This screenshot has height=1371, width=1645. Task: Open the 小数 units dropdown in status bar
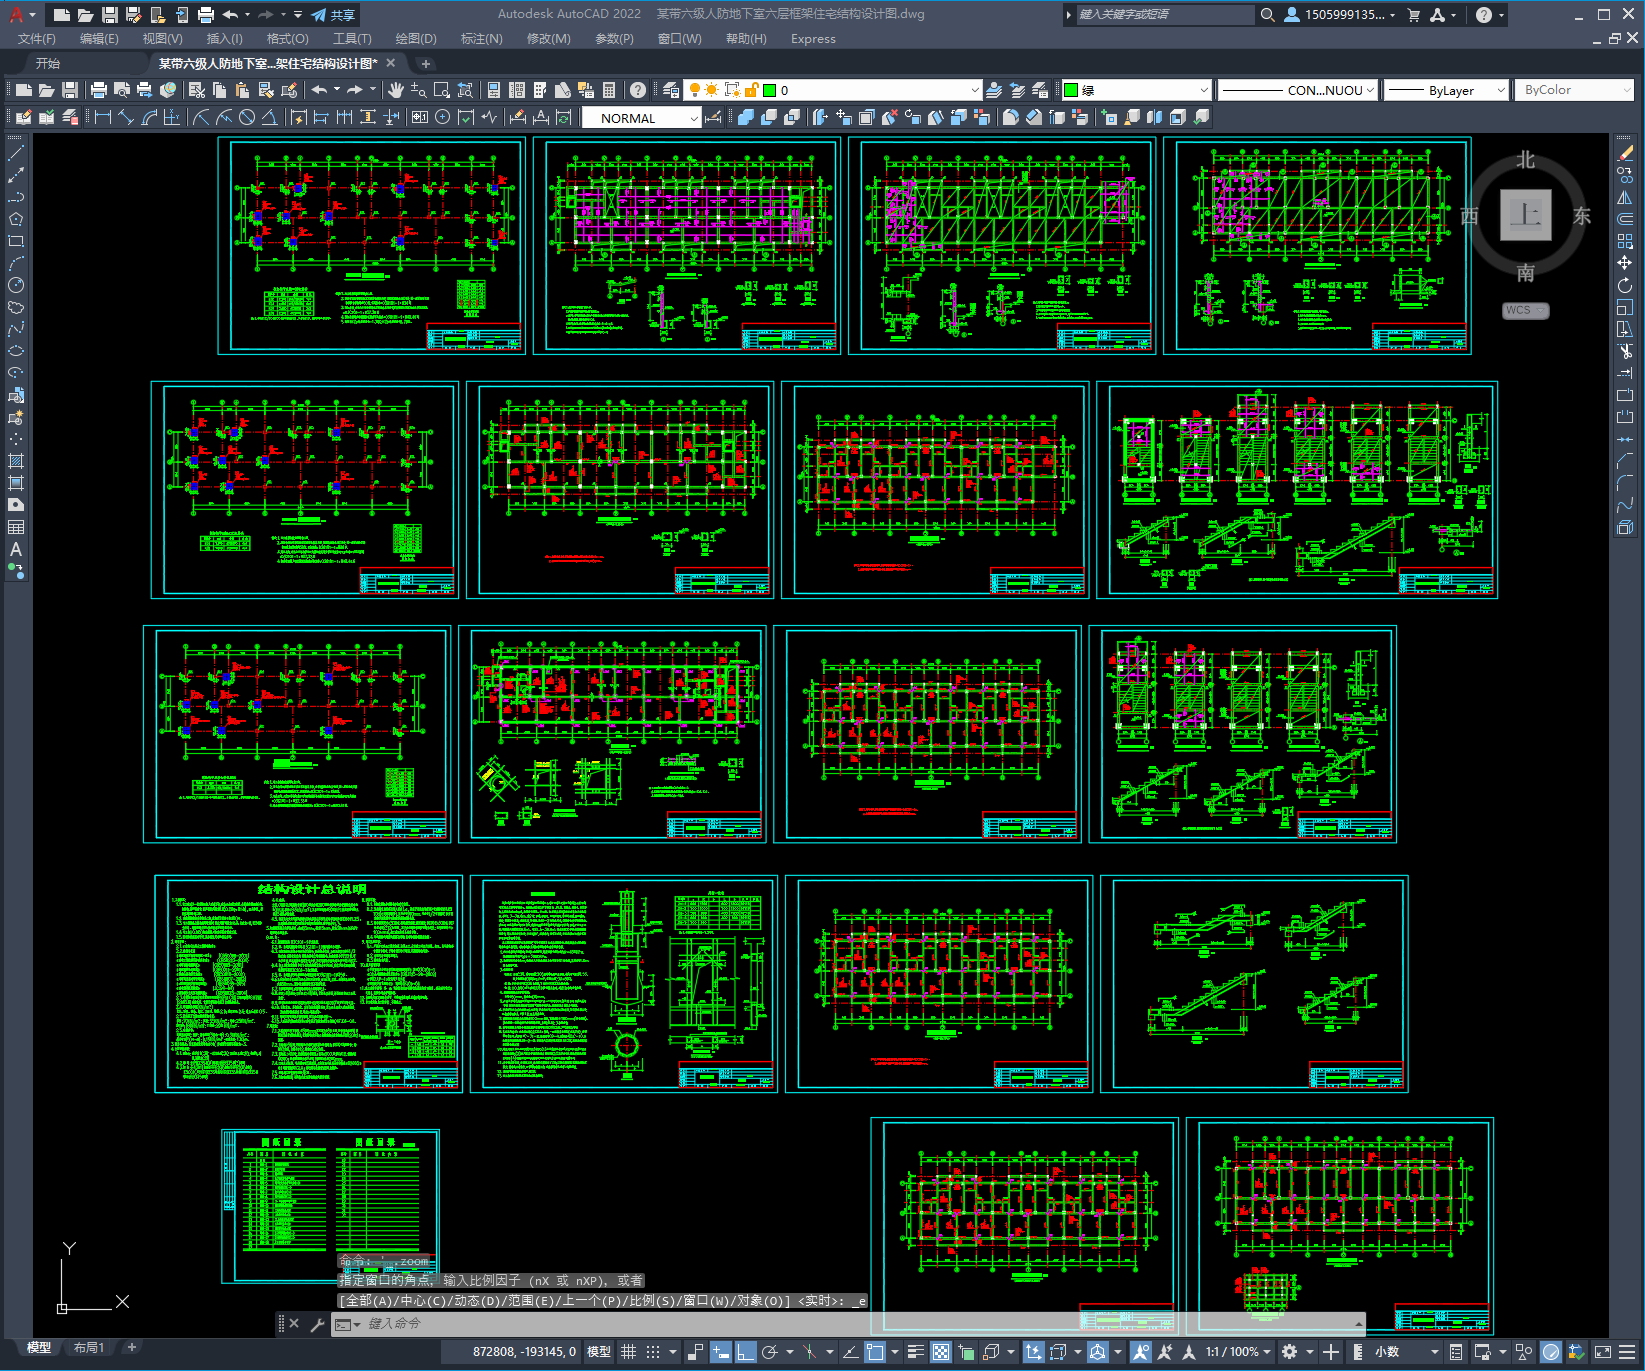[x=1406, y=1352]
